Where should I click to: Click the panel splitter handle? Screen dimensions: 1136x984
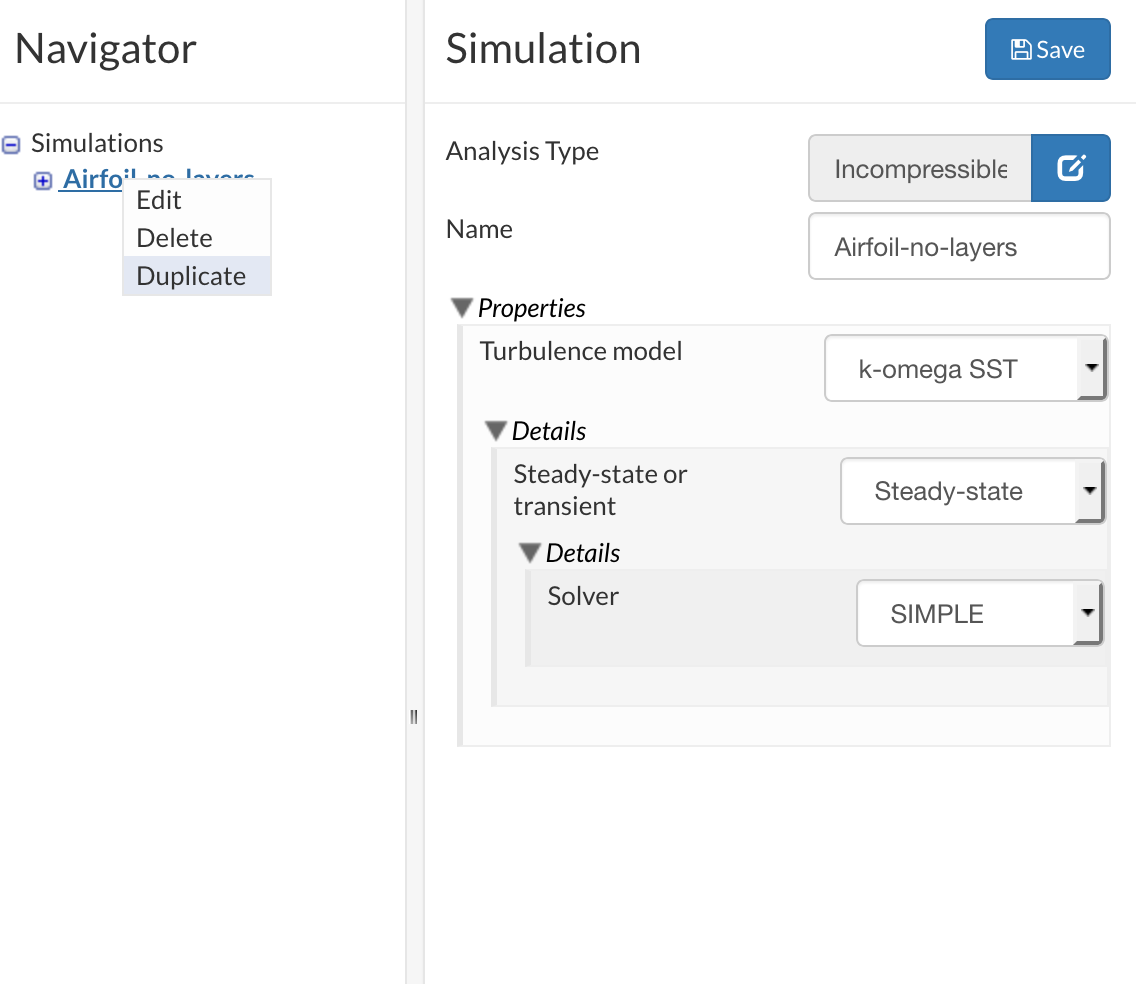tap(414, 716)
